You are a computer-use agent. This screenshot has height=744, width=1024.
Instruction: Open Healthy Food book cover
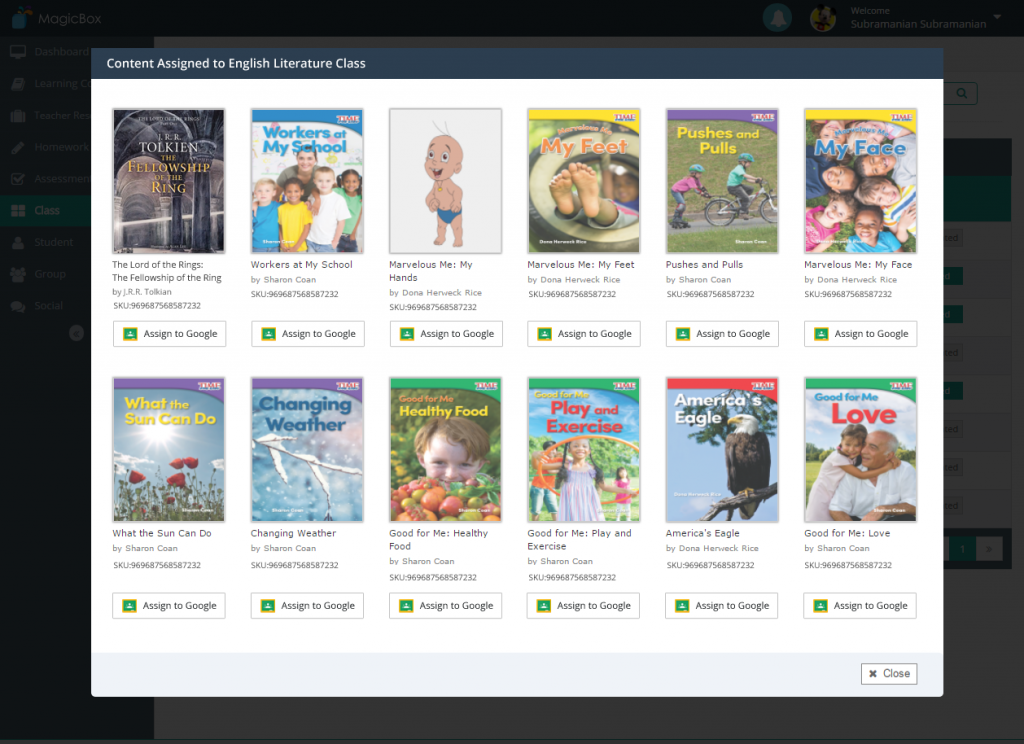pyautogui.click(x=445, y=449)
